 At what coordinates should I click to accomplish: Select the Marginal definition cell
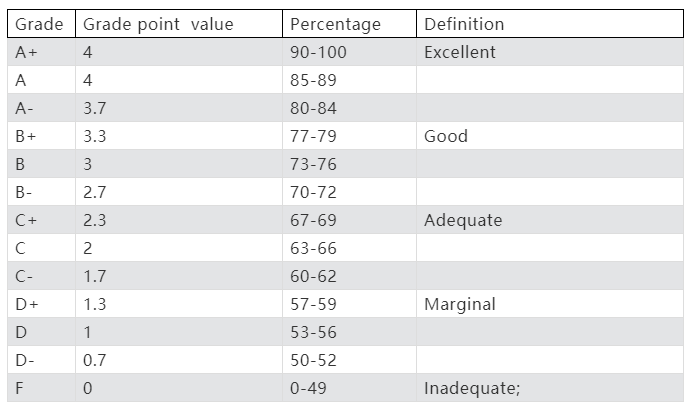point(460,304)
